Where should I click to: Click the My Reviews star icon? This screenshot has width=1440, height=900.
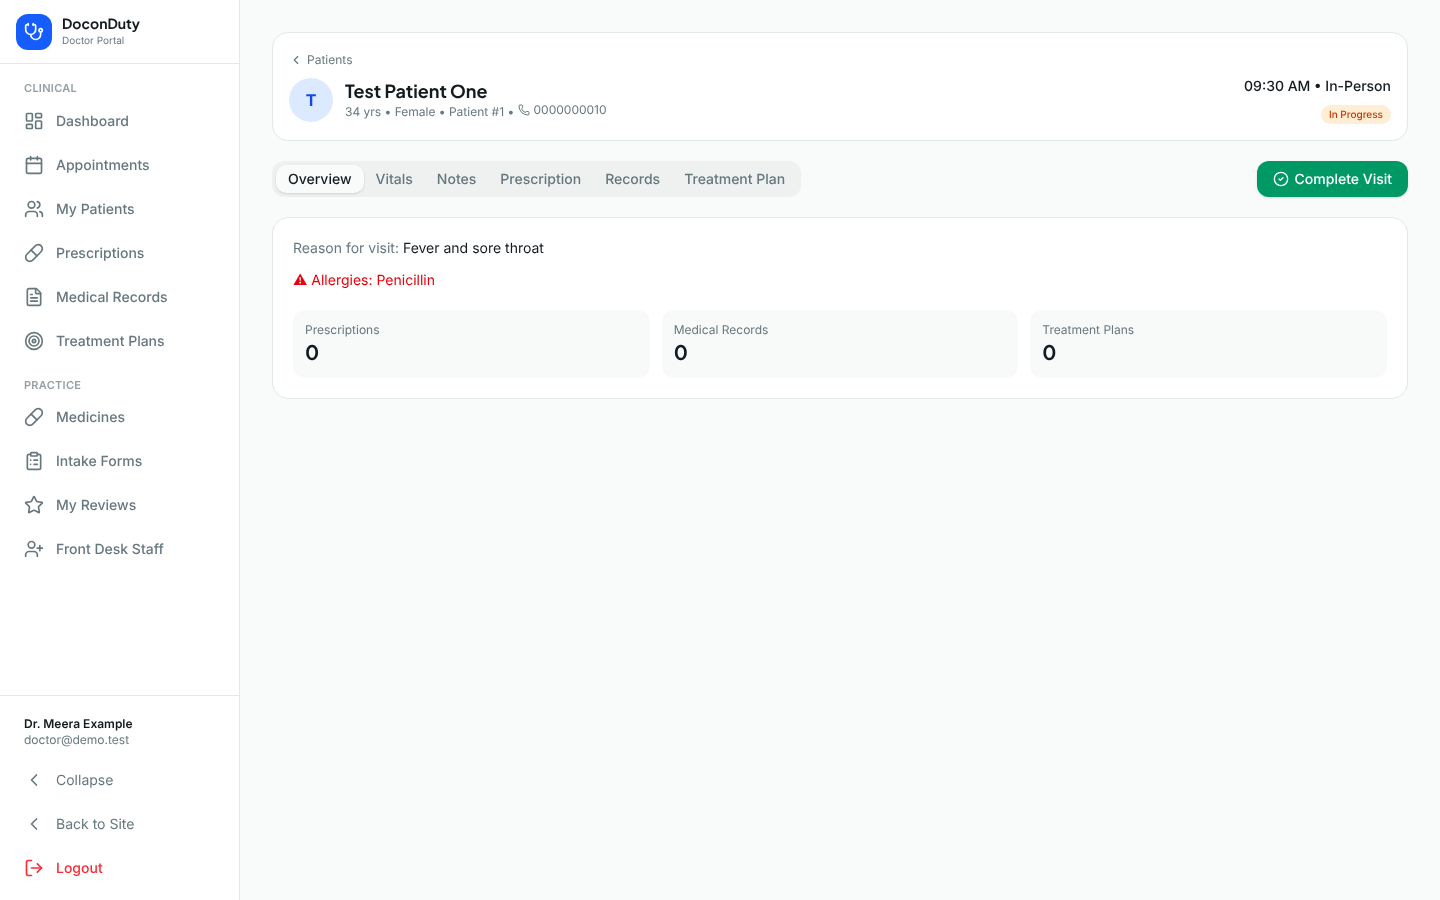34,505
